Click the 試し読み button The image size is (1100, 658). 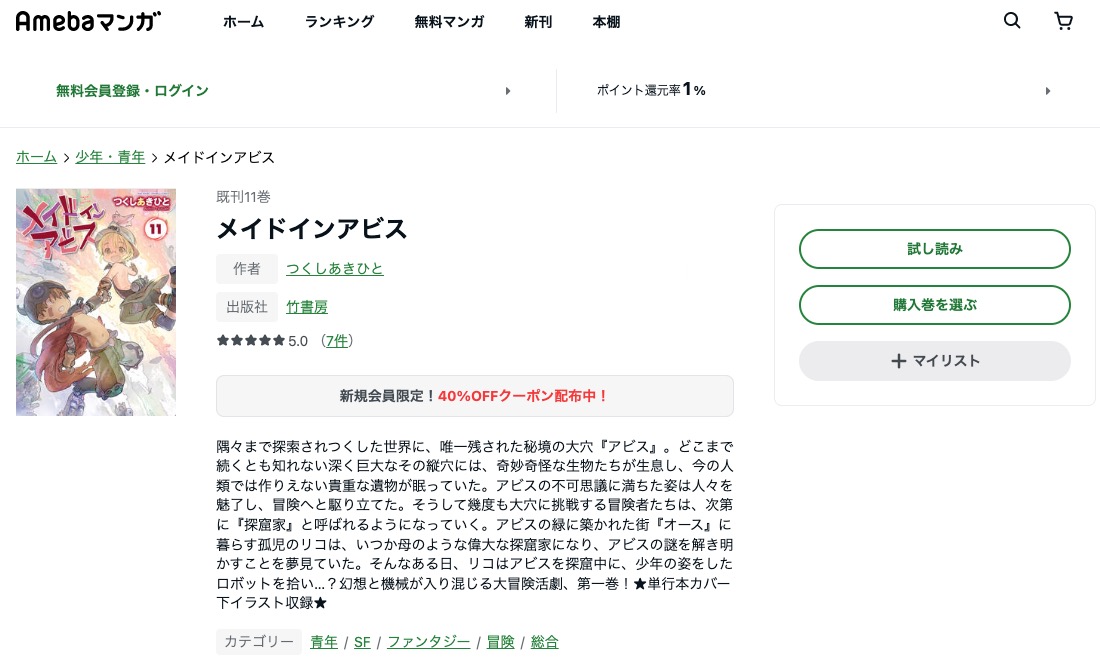[x=934, y=248]
